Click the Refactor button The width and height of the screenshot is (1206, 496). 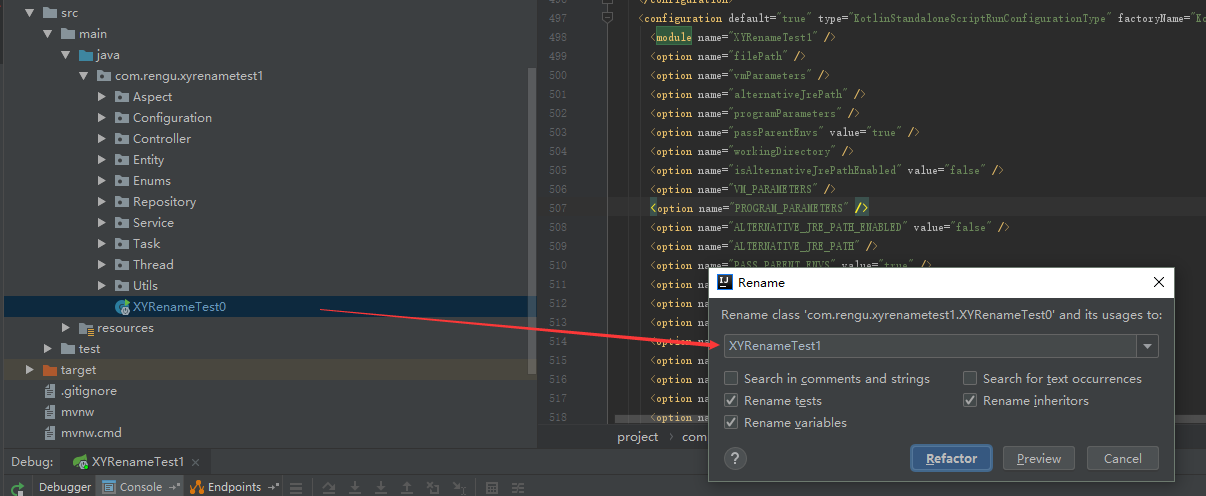(951, 458)
